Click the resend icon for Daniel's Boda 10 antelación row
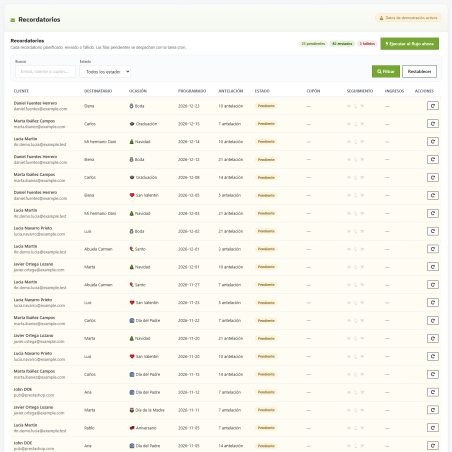This screenshot has height=452, width=452. [x=433, y=106]
